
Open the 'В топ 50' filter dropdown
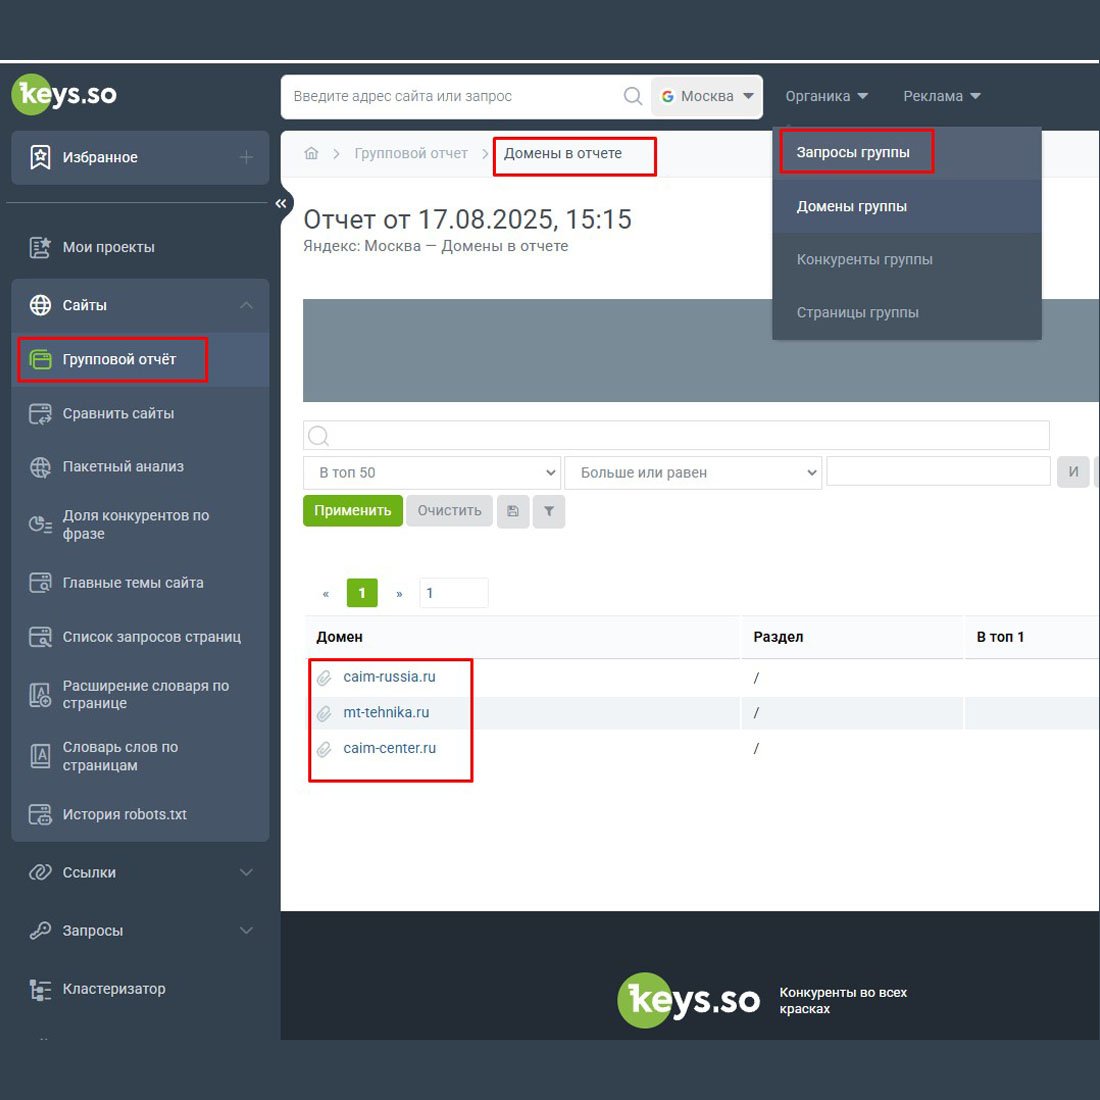click(431, 473)
